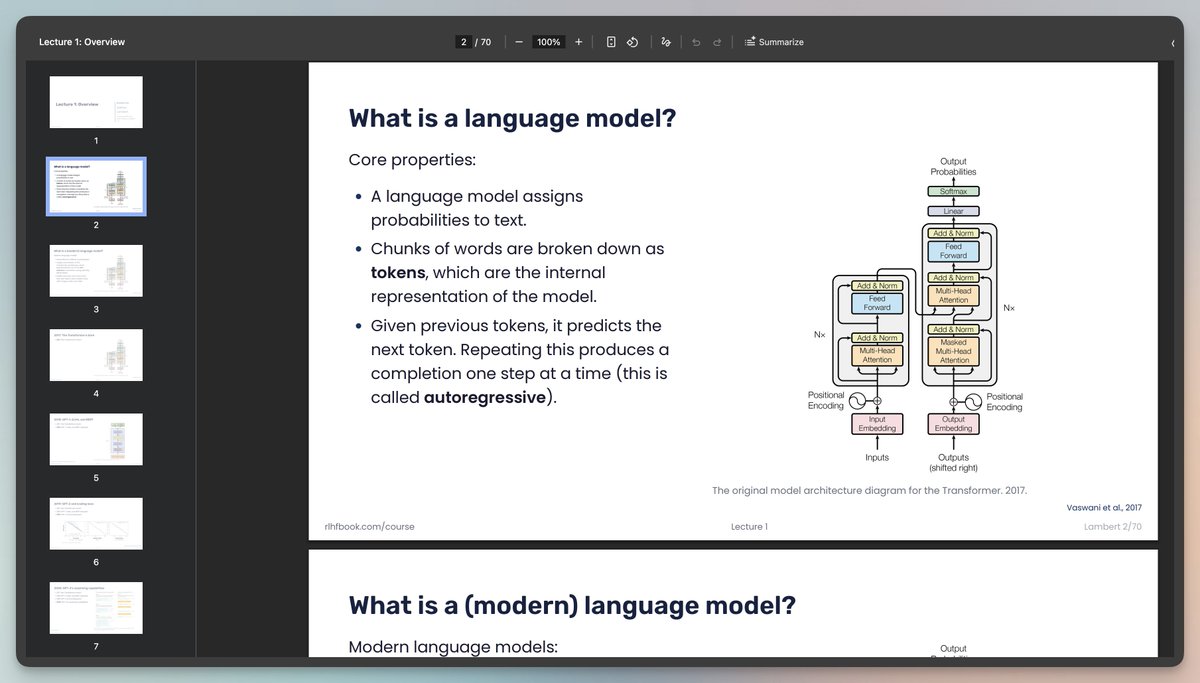
Task: Click the bold word 'tokens'
Action: pos(398,273)
